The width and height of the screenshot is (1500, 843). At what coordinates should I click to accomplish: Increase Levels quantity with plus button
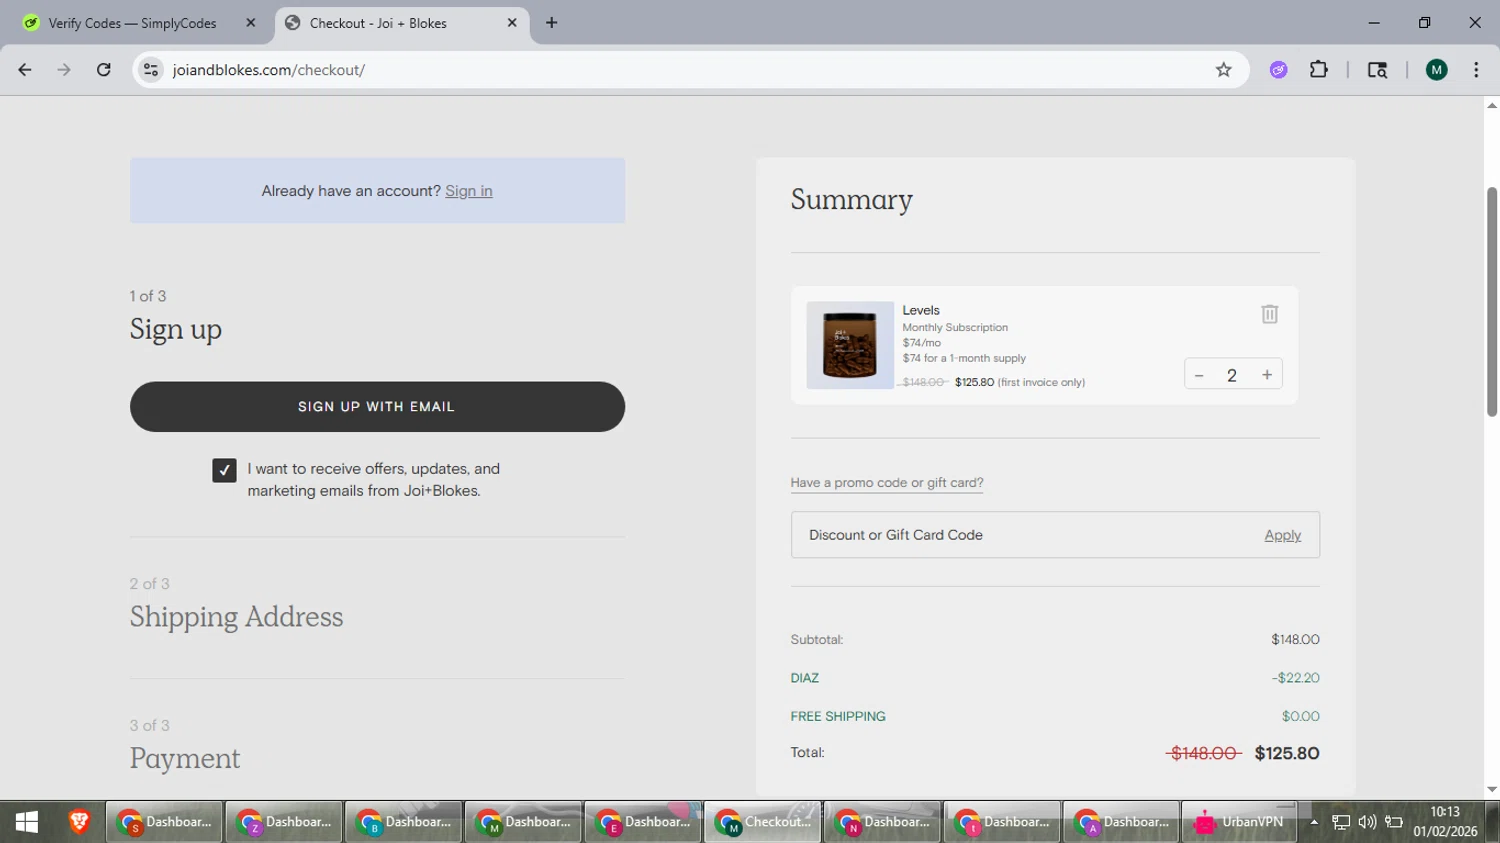(1267, 375)
